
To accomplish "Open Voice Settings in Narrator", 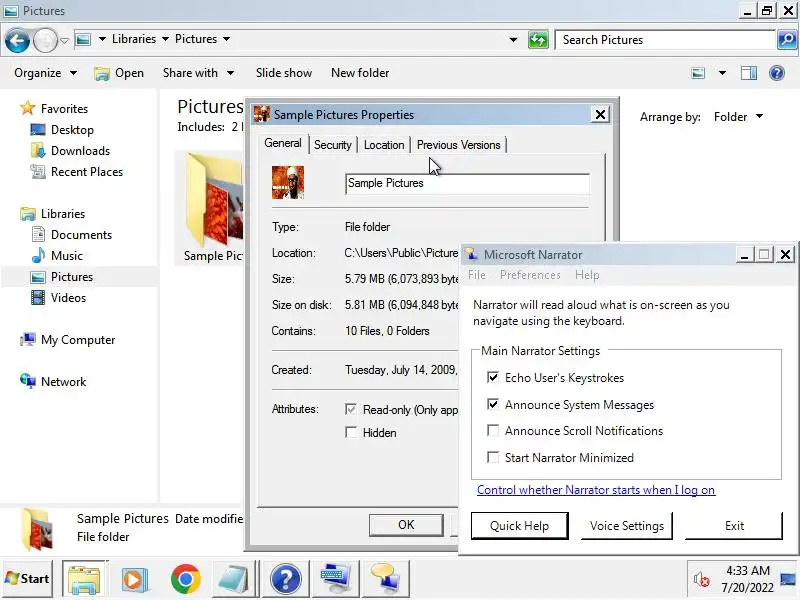I will 627,526.
